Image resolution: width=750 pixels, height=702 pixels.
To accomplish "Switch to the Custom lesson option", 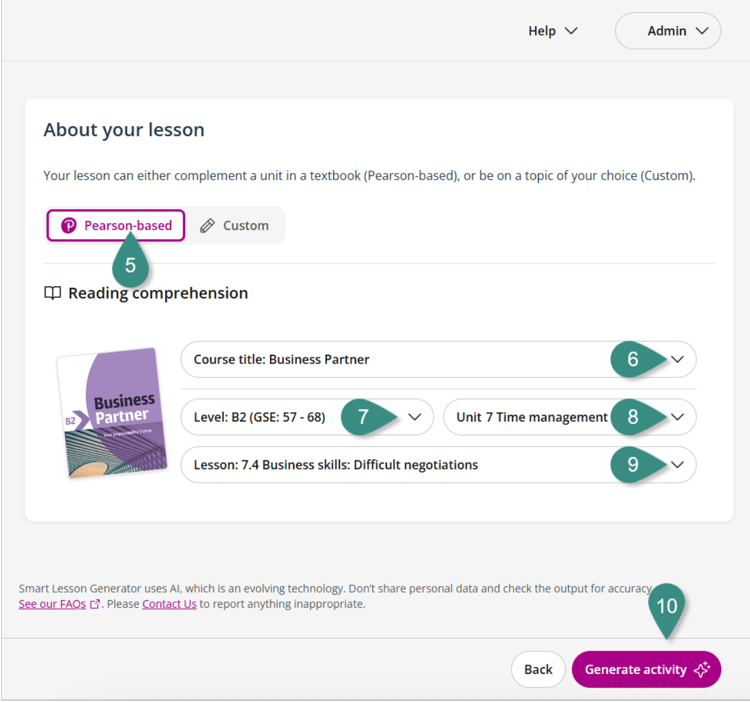I will point(234,225).
